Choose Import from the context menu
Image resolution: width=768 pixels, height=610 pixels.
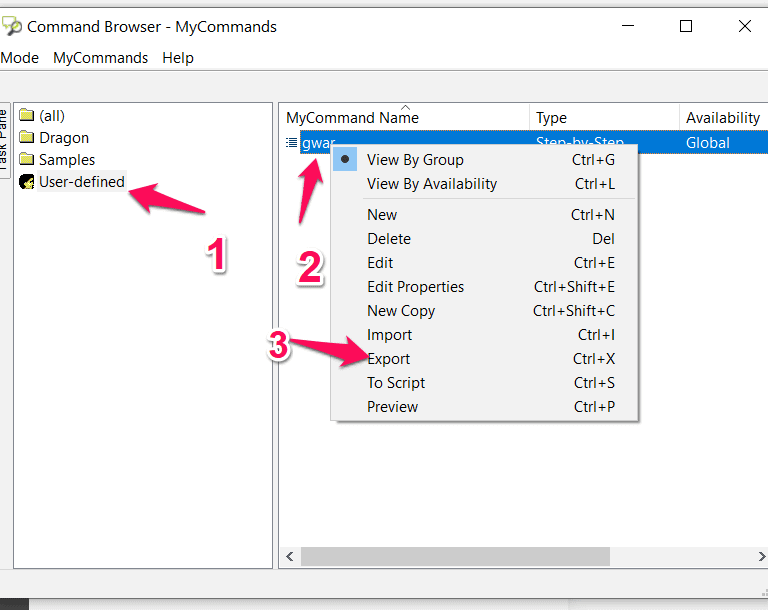click(x=485, y=335)
